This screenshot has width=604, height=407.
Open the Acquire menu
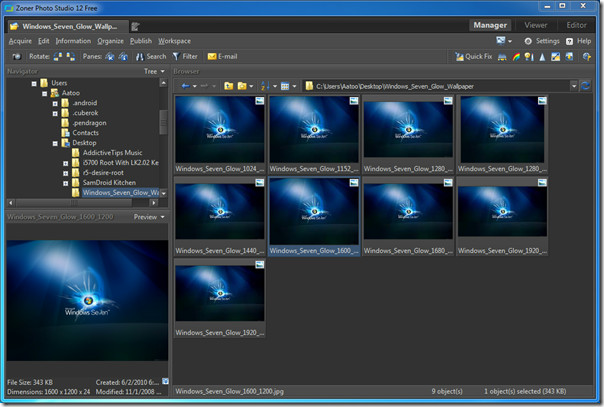[20, 41]
